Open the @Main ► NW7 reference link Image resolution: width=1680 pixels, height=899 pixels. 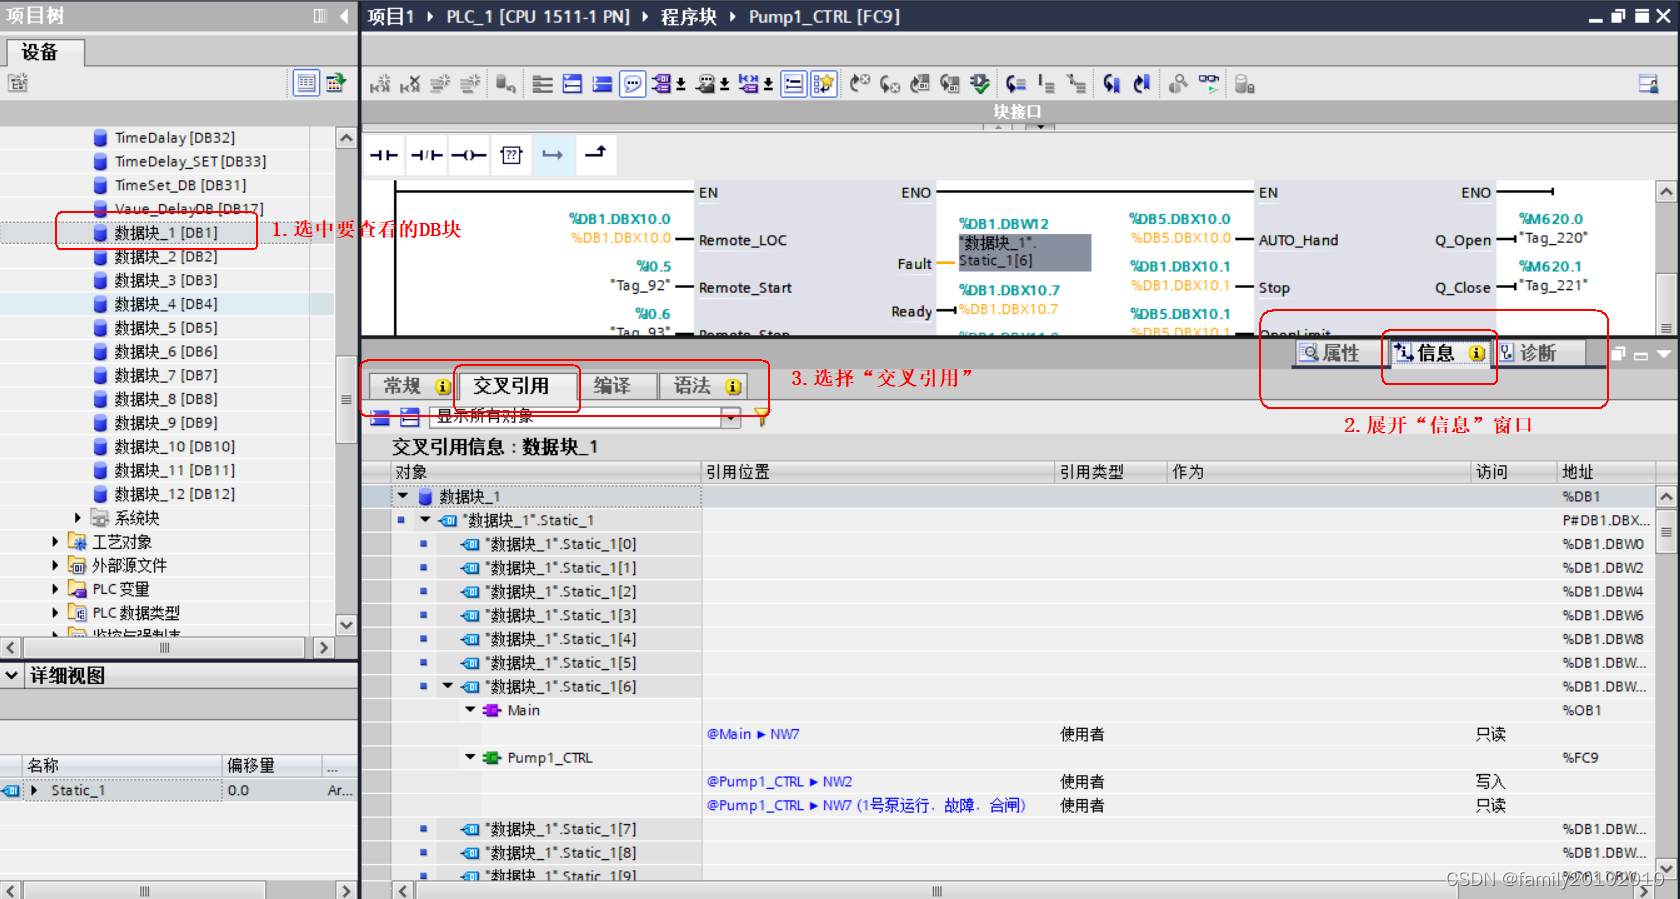(753, 734)
